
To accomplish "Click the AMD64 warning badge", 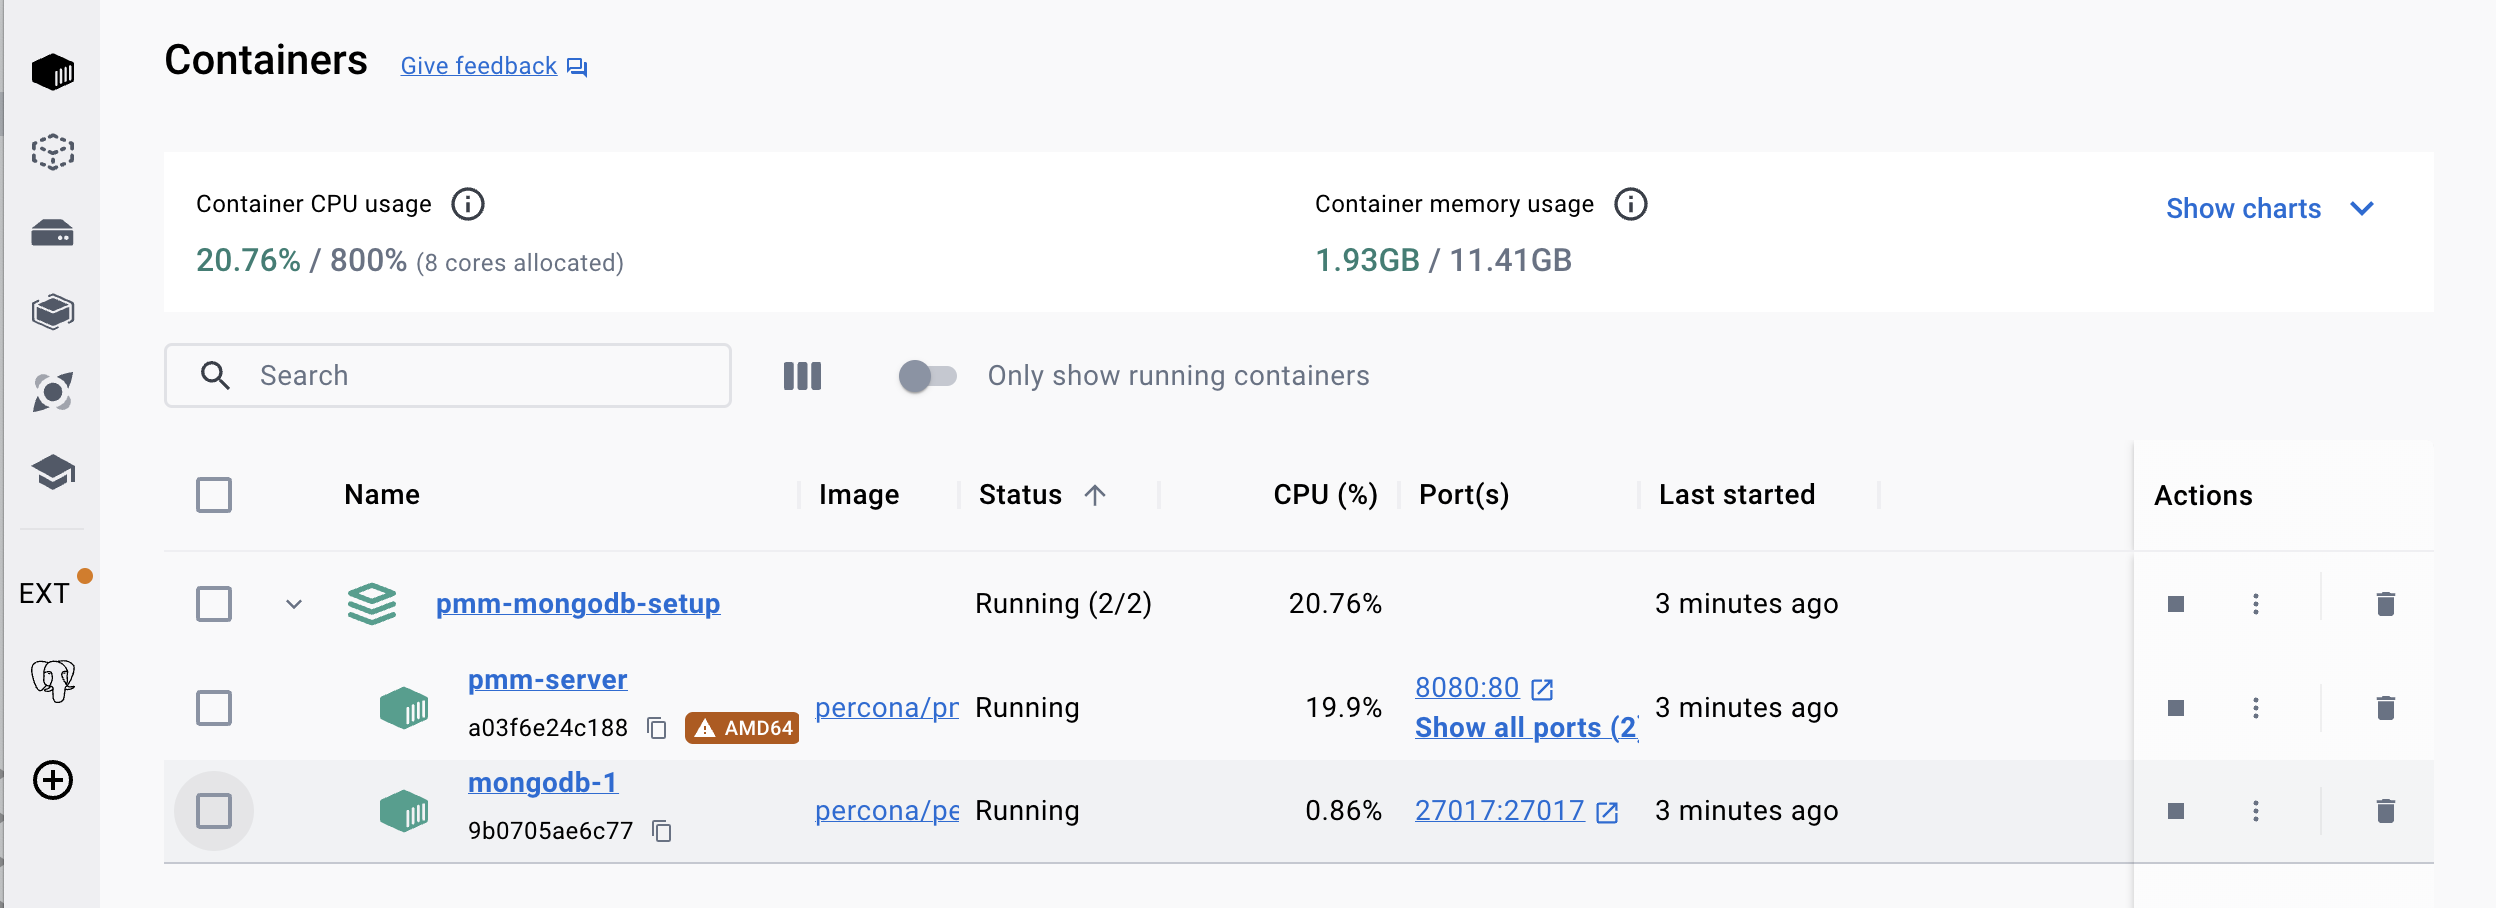I will [x=742, y=728].
